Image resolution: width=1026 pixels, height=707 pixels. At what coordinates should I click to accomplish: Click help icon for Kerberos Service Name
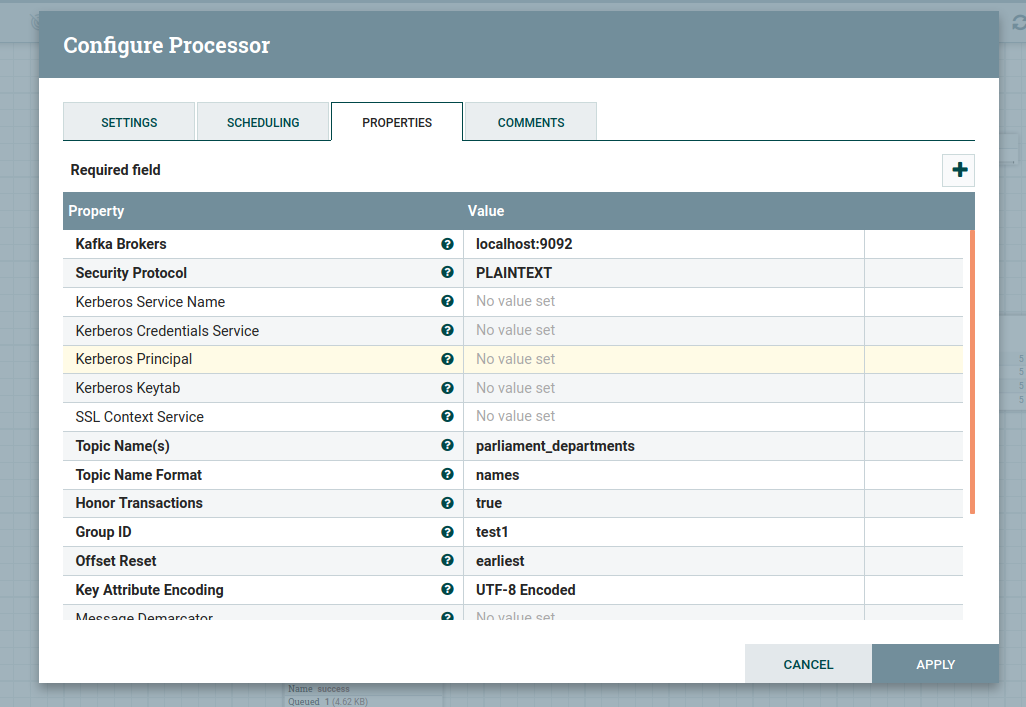(447, 301)
